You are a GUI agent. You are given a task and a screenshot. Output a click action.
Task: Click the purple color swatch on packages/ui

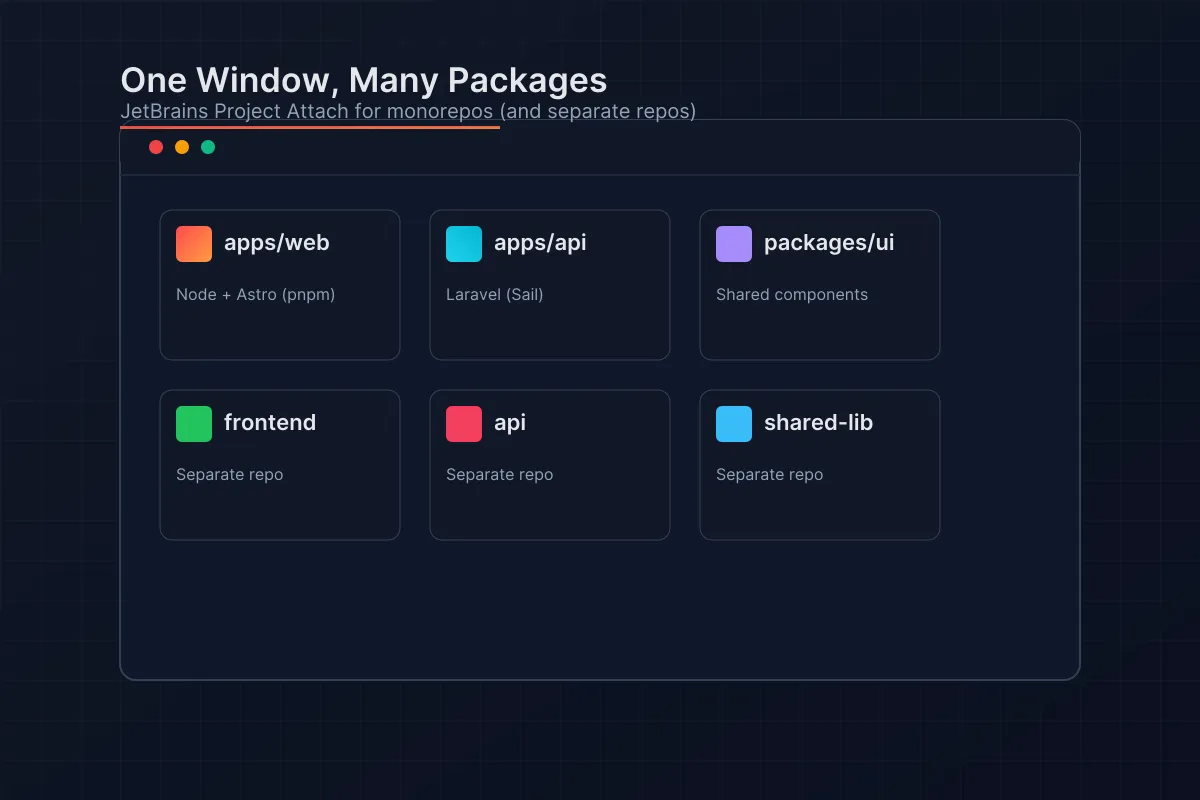click(733, 243)
